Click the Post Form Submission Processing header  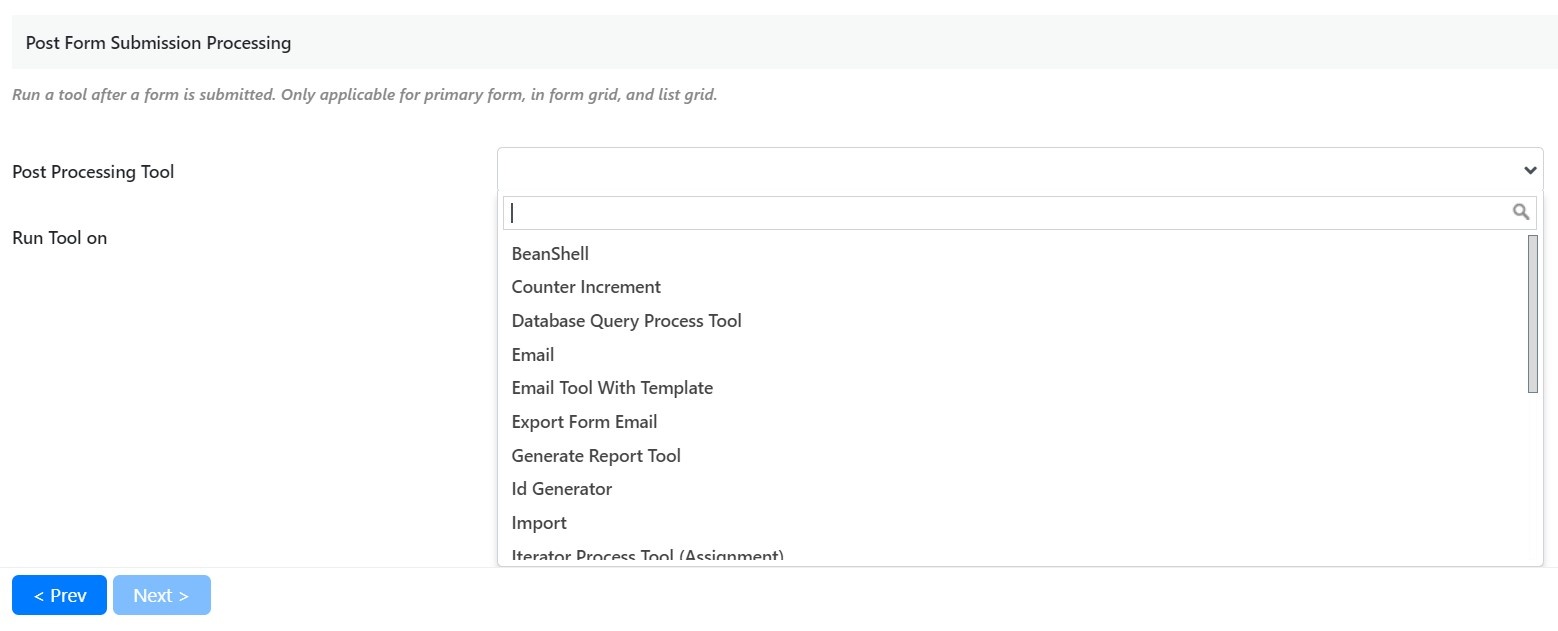coord(158,43)
